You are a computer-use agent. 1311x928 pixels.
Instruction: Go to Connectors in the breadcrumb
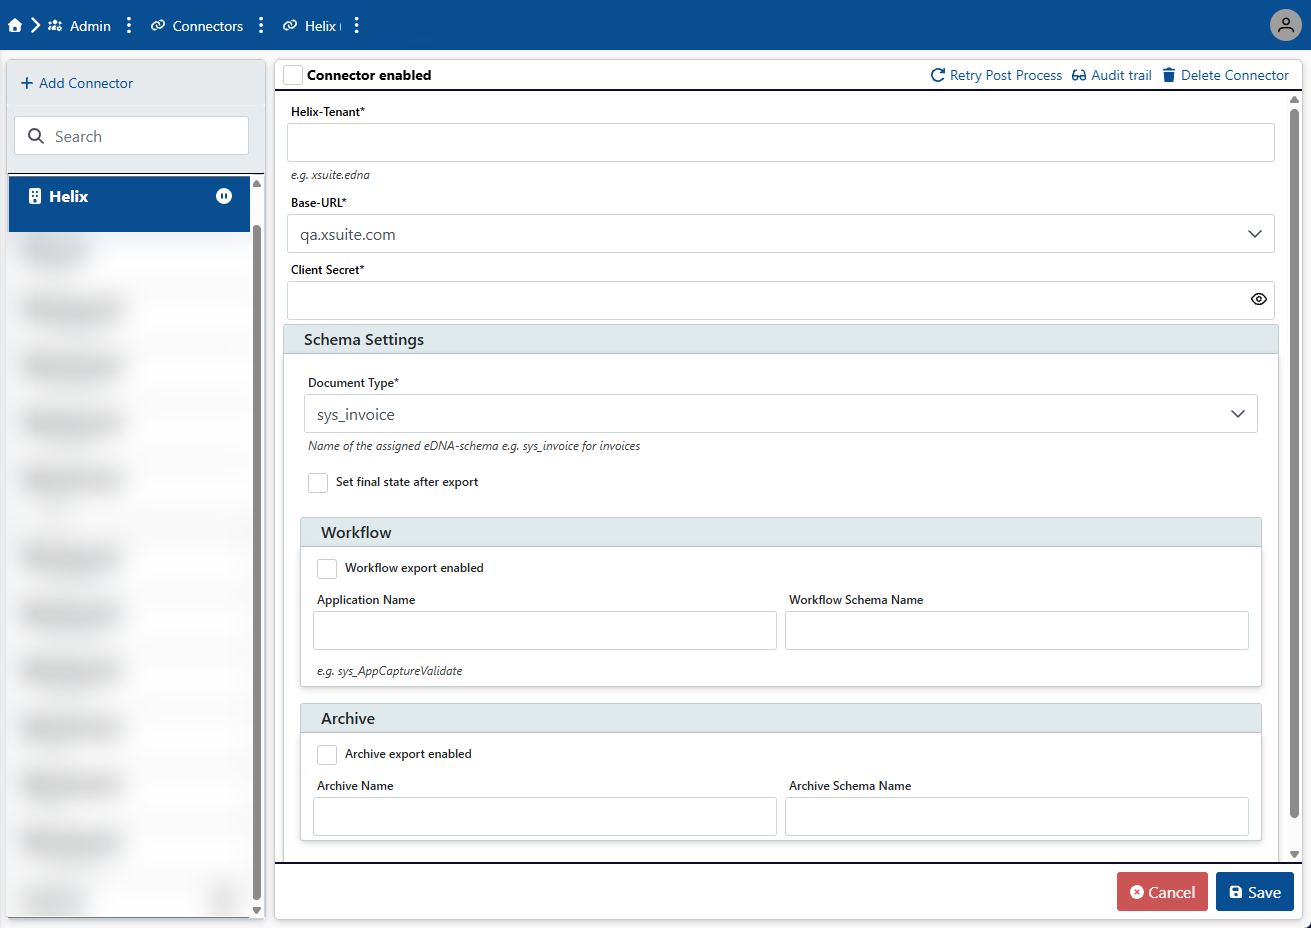point(207,26)
